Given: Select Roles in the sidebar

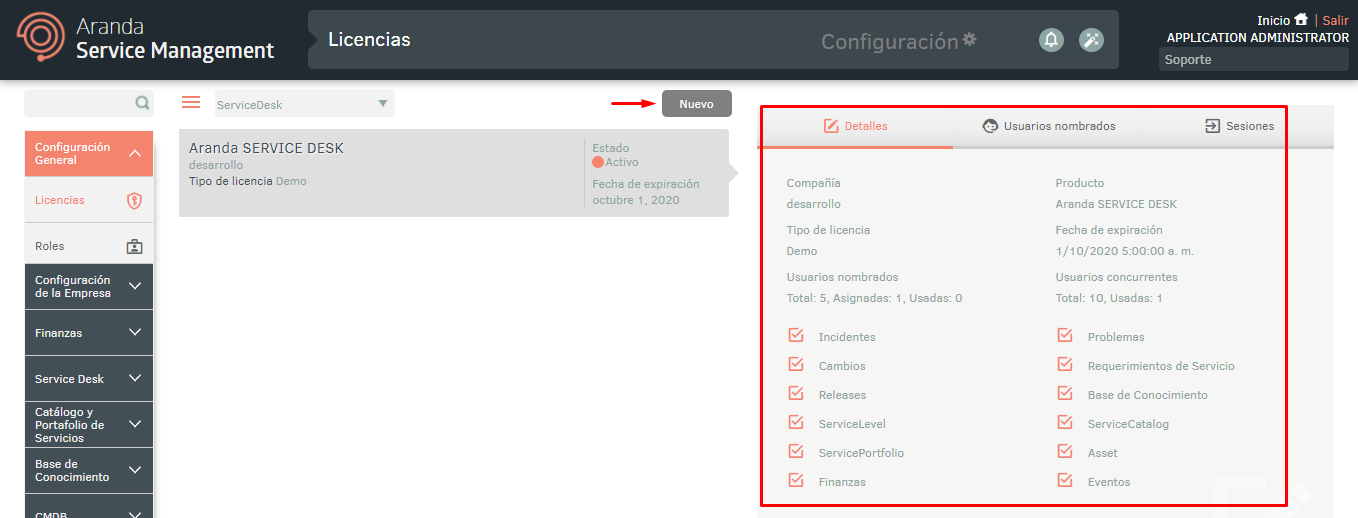Looking at the screenshot, I should (x=89, y=246).
